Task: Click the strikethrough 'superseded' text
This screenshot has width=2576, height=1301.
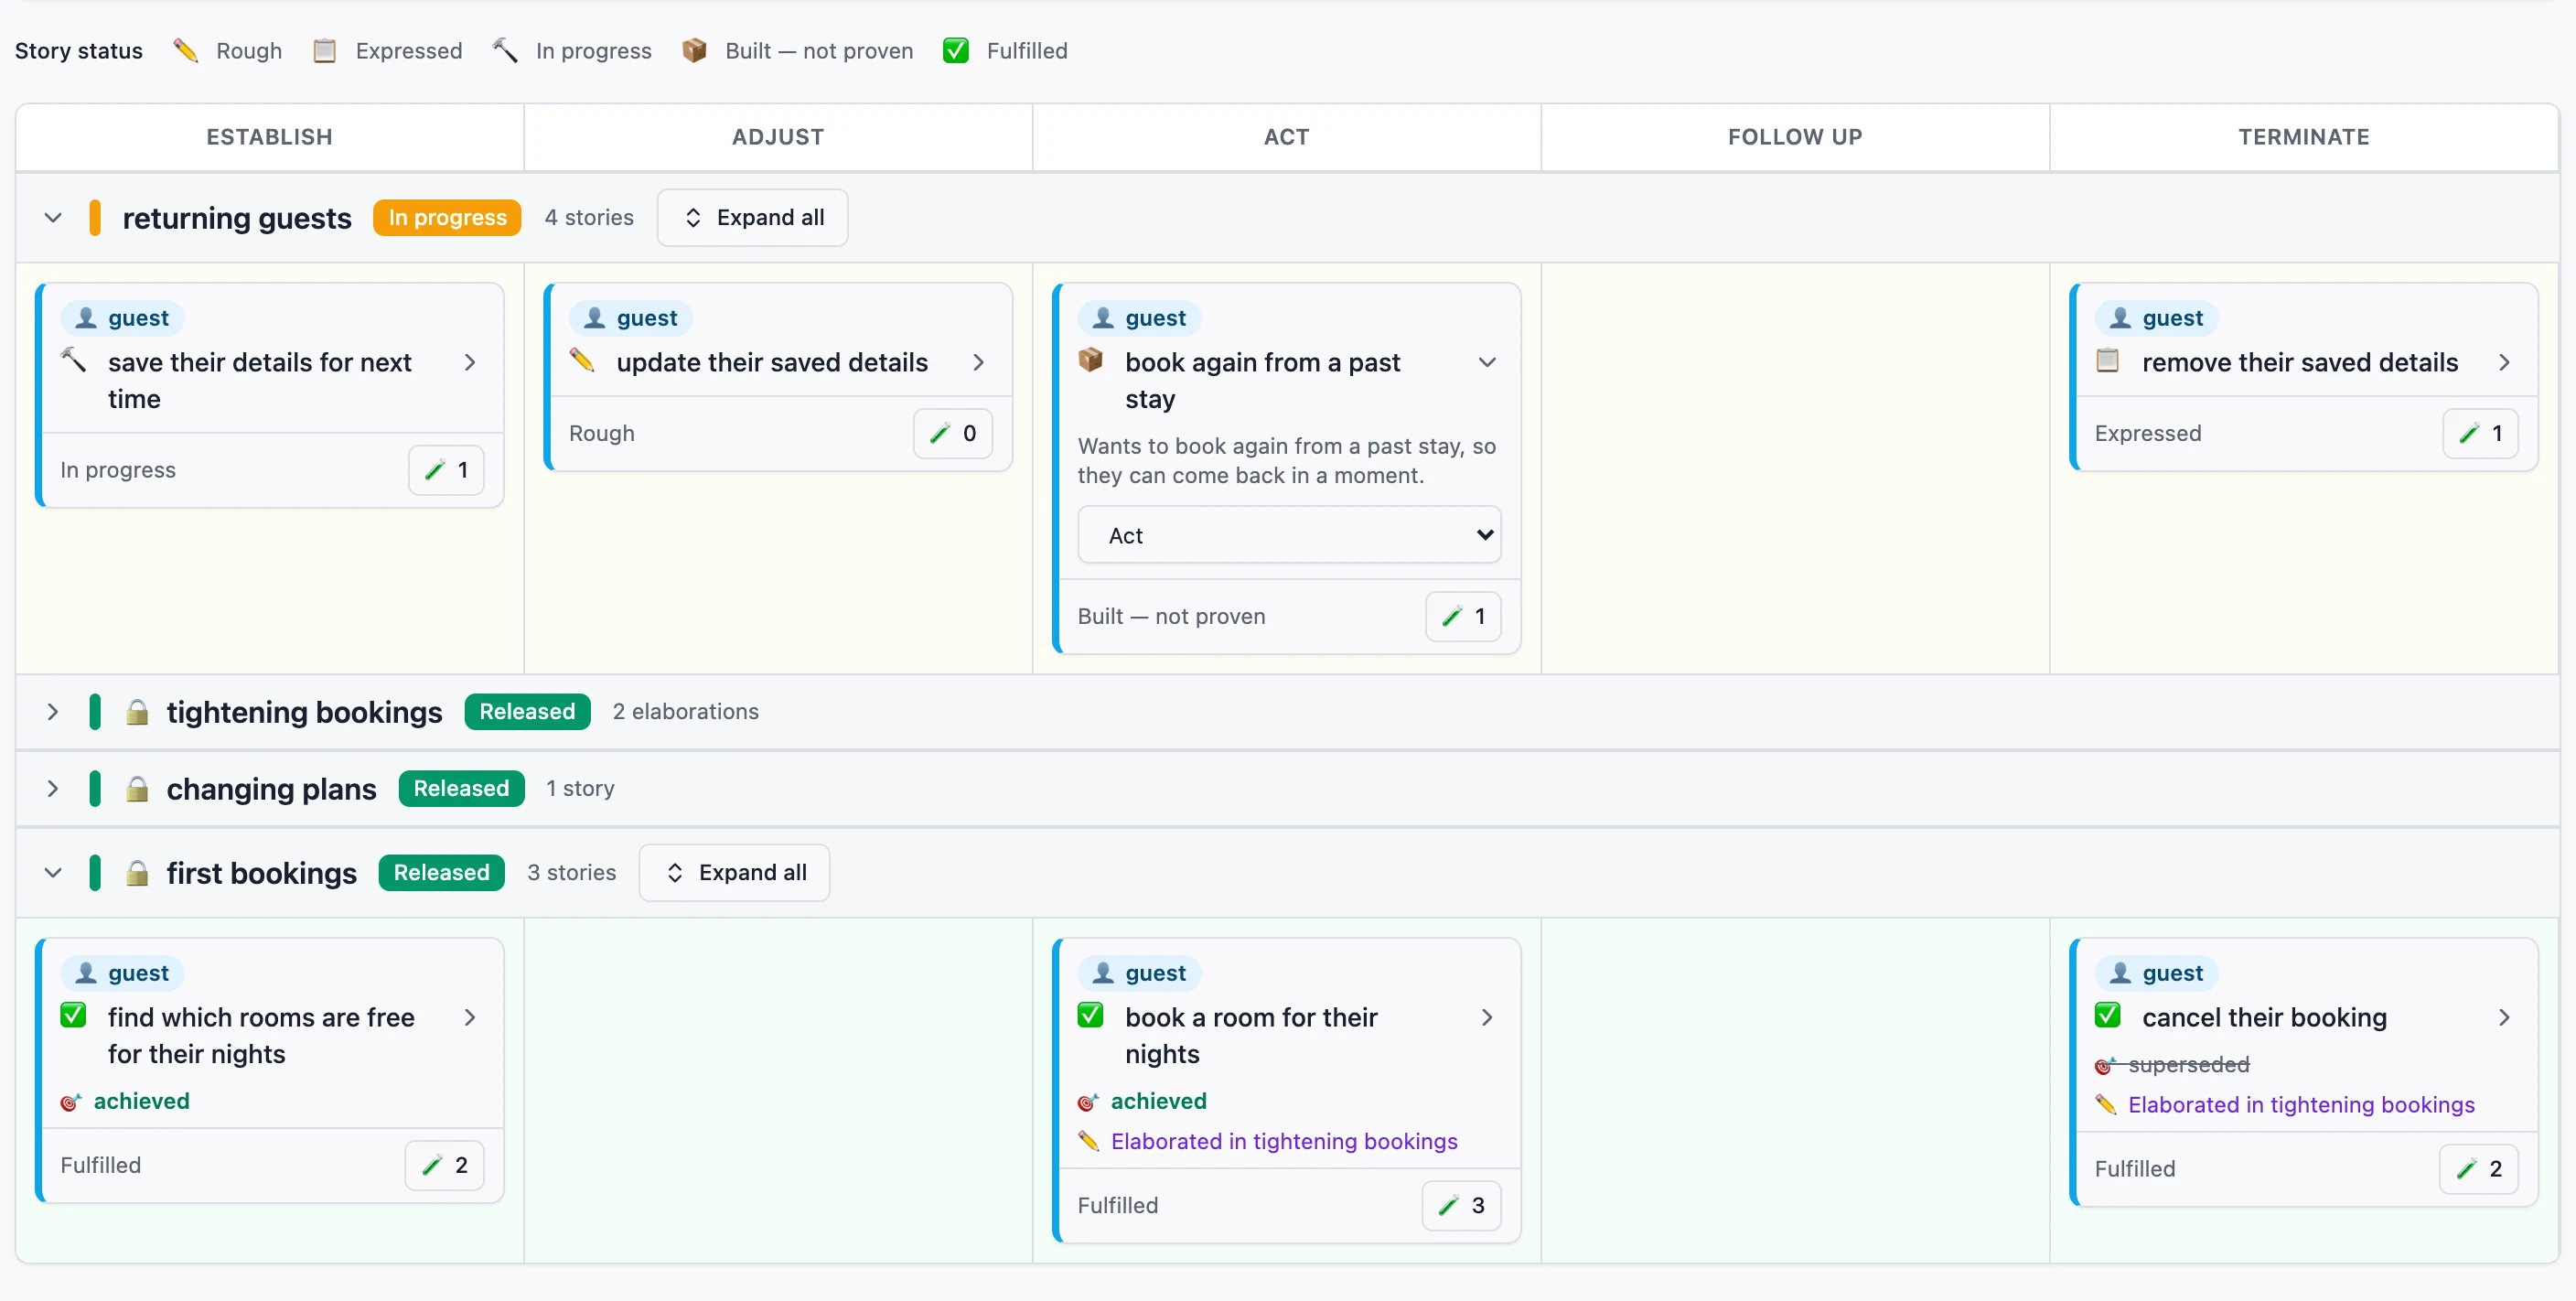Action: tap(2188, 1065)
